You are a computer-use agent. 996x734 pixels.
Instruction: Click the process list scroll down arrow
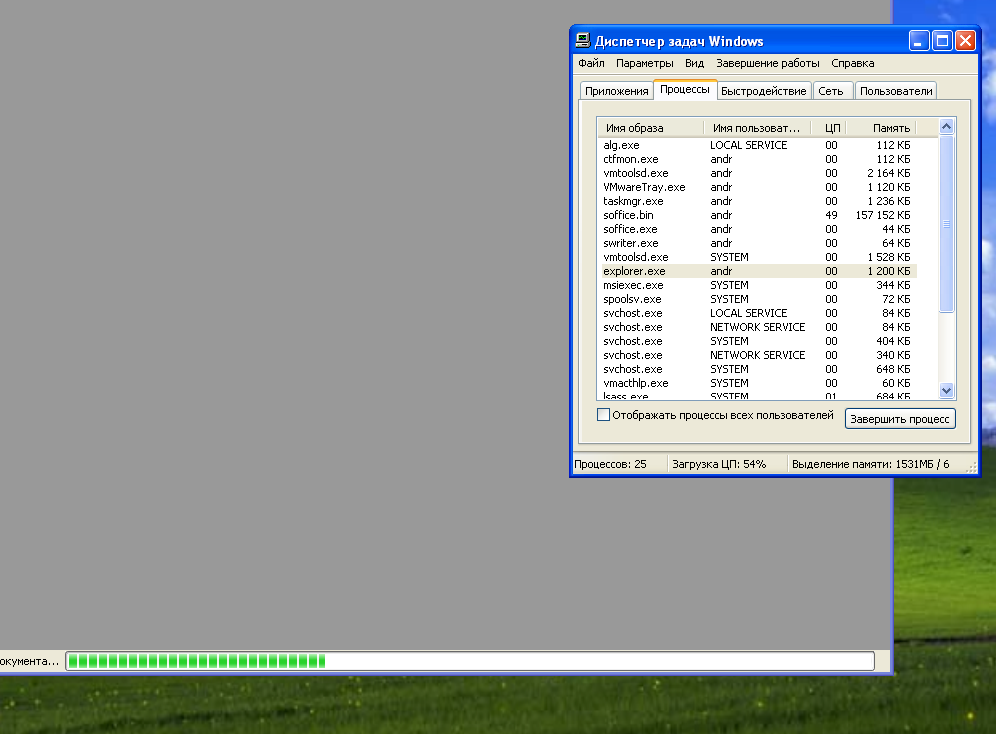pos(946,390)
